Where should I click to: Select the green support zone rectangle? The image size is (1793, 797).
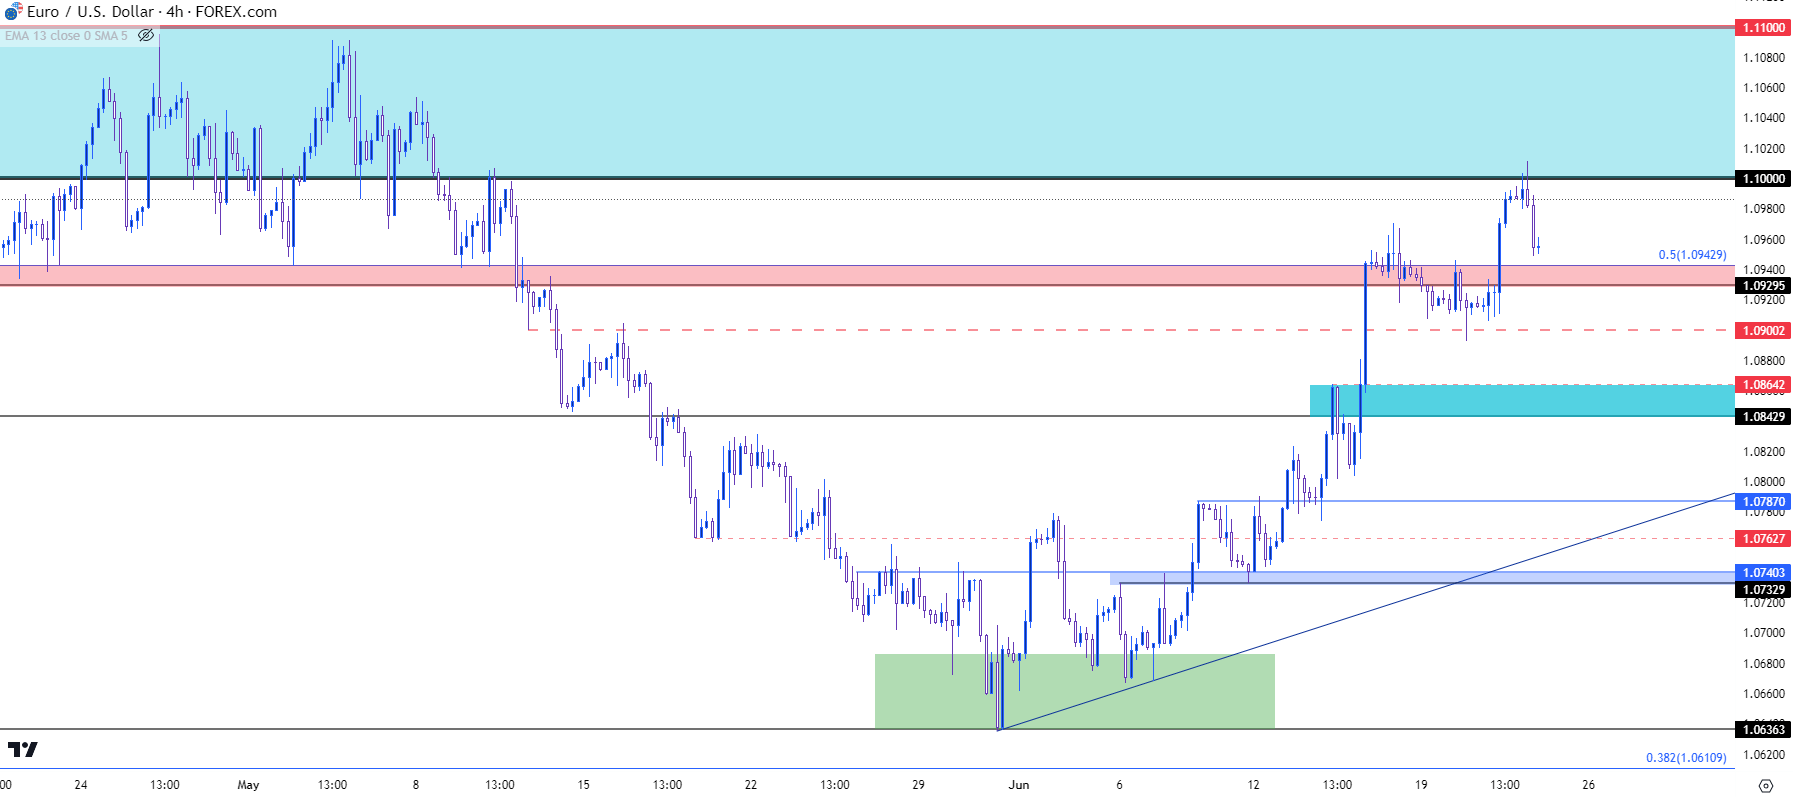coord(1074,692)
